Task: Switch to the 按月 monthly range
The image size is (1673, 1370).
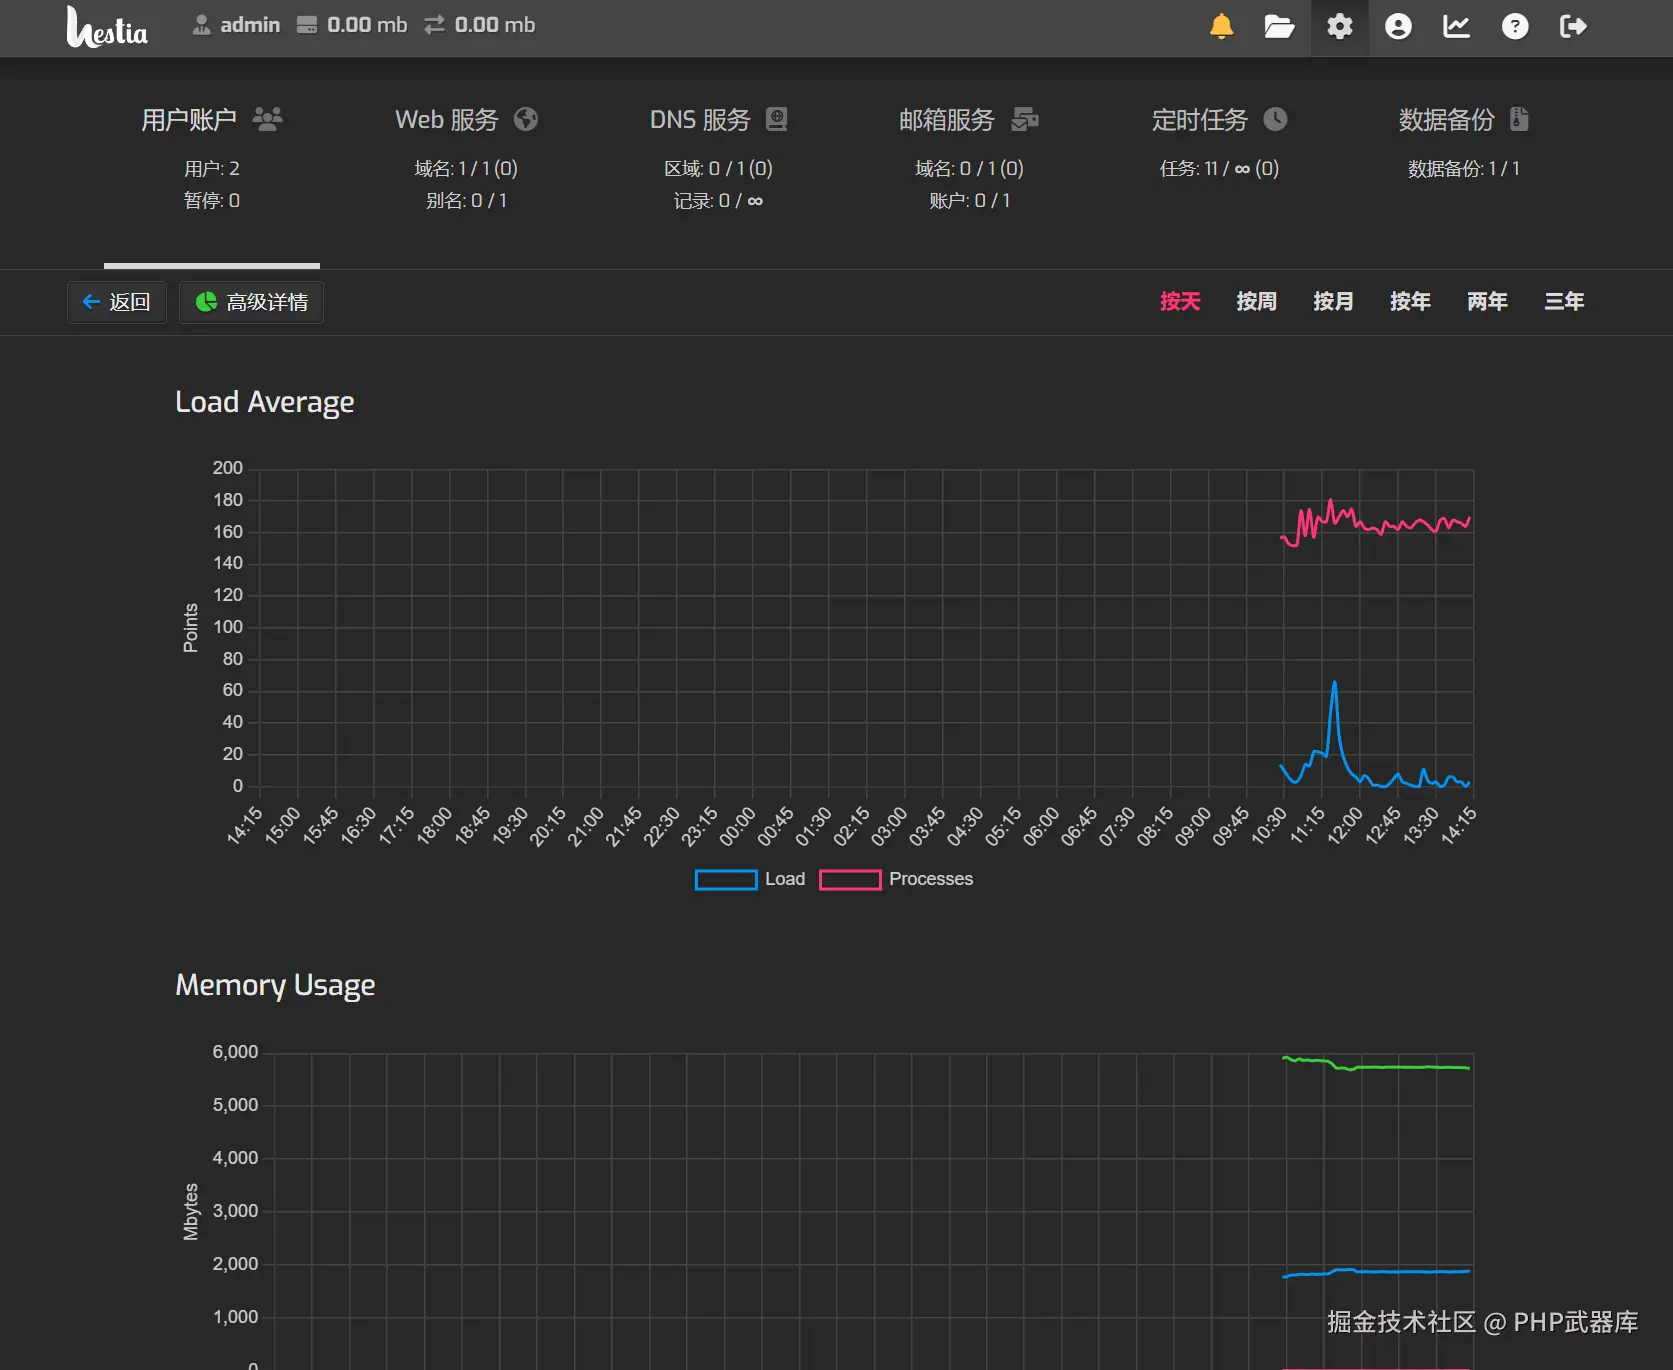Action: (1334, 301)
